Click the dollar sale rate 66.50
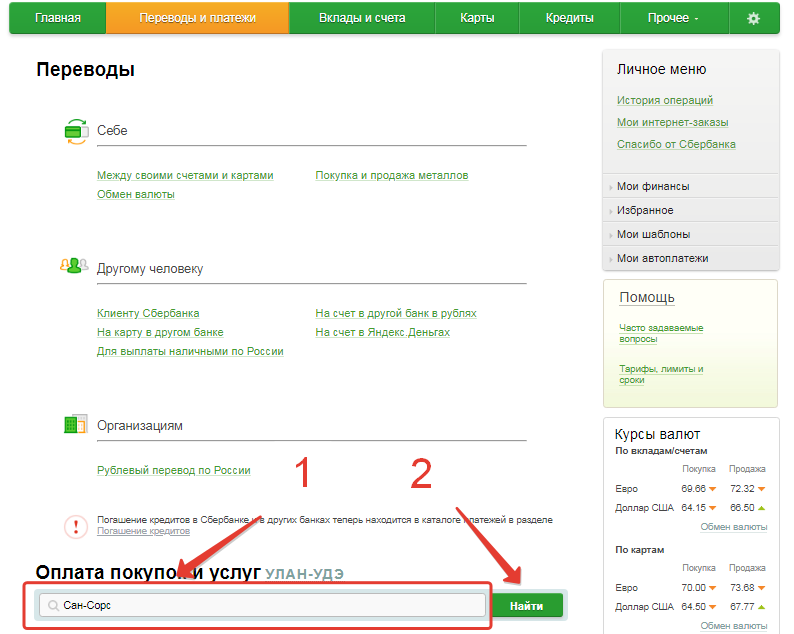 point(742,507)
